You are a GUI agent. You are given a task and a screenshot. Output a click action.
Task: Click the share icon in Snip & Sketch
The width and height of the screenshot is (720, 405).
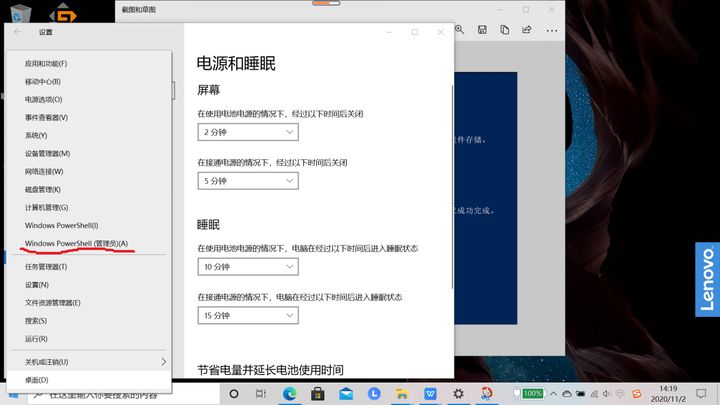point(527,30)
